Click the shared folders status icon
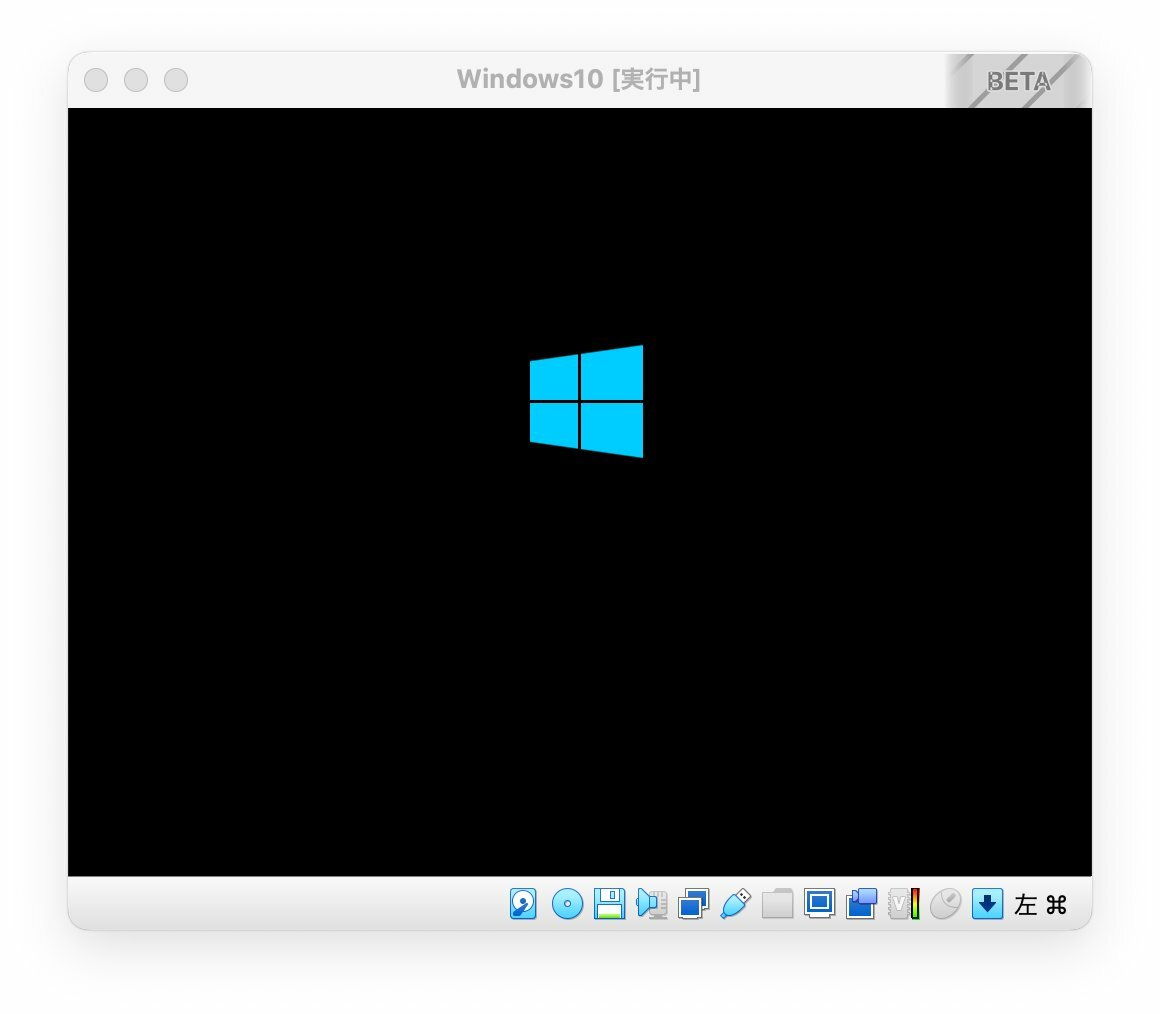This screenshot has width=1160, height=1014. click(x=778, y=904)
